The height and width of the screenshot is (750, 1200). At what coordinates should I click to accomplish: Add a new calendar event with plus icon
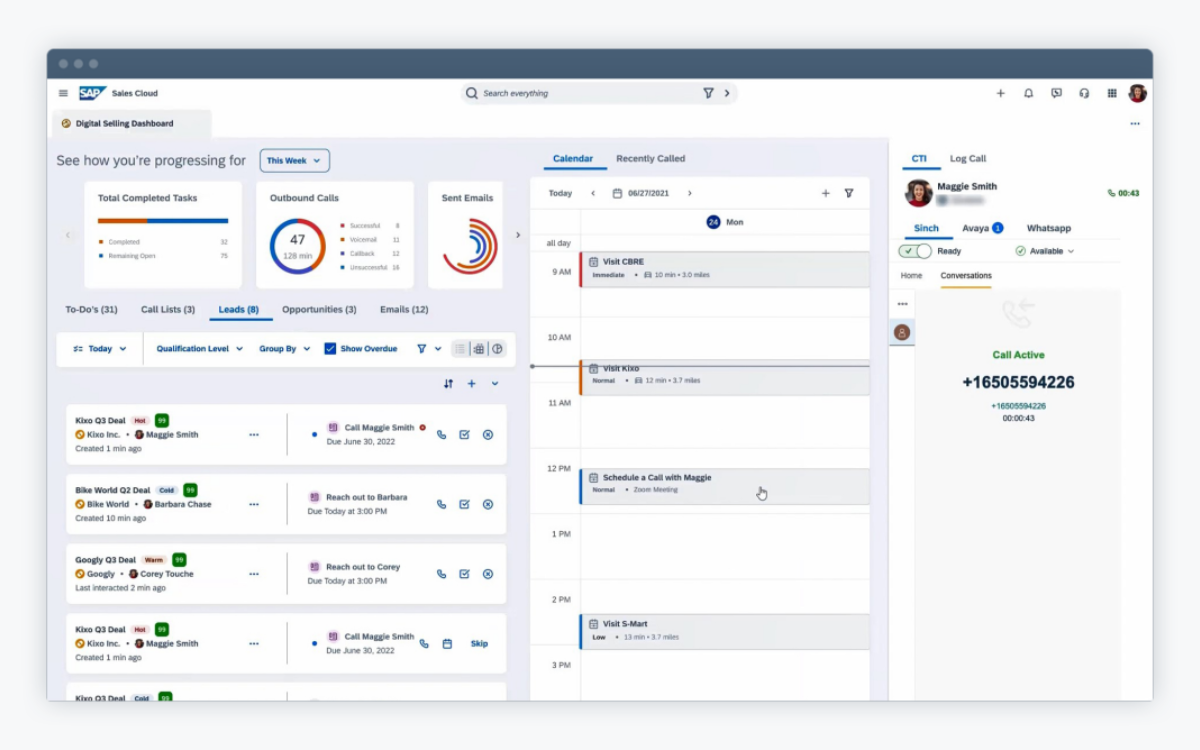click(826, 193)
